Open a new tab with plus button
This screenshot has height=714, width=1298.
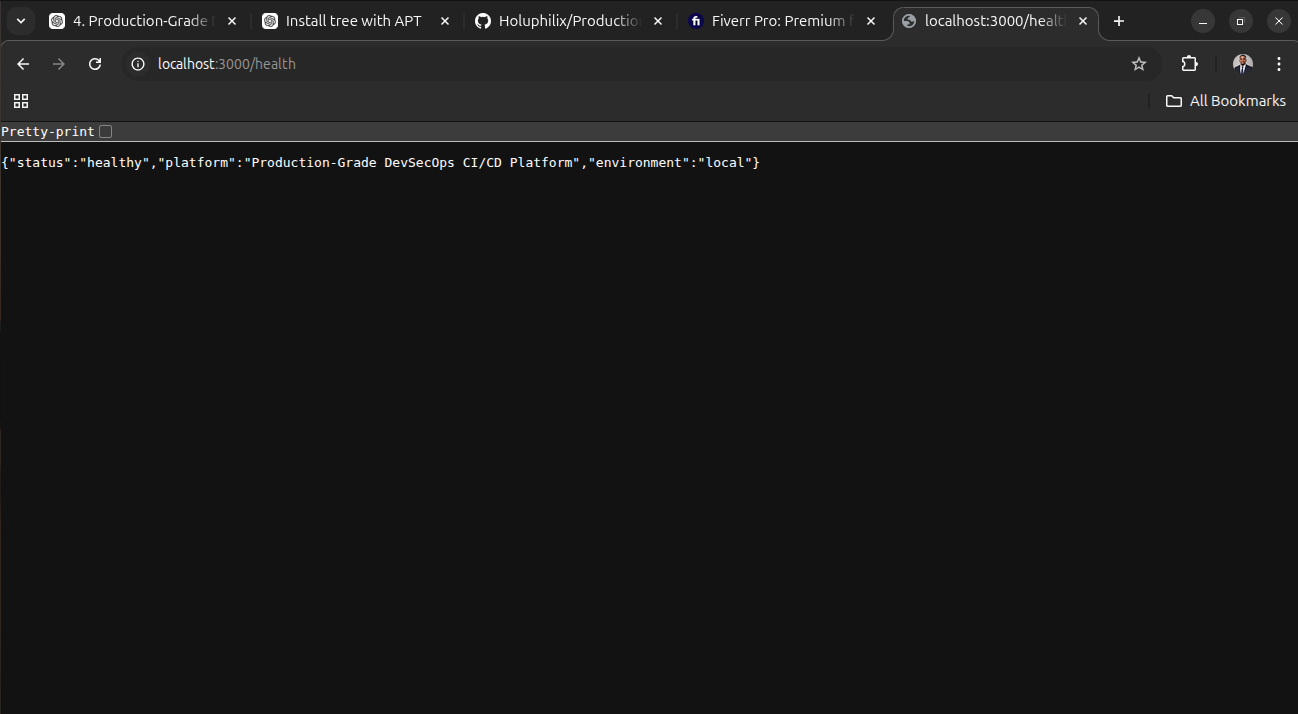point(1119,21)
